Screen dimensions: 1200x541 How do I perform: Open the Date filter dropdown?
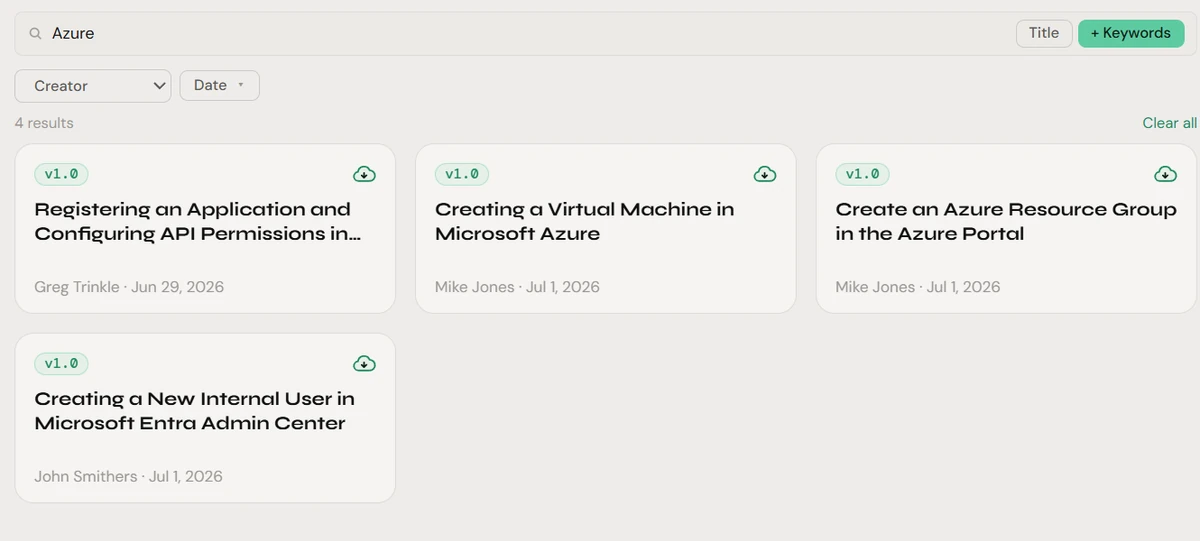[x=220, y=86]
